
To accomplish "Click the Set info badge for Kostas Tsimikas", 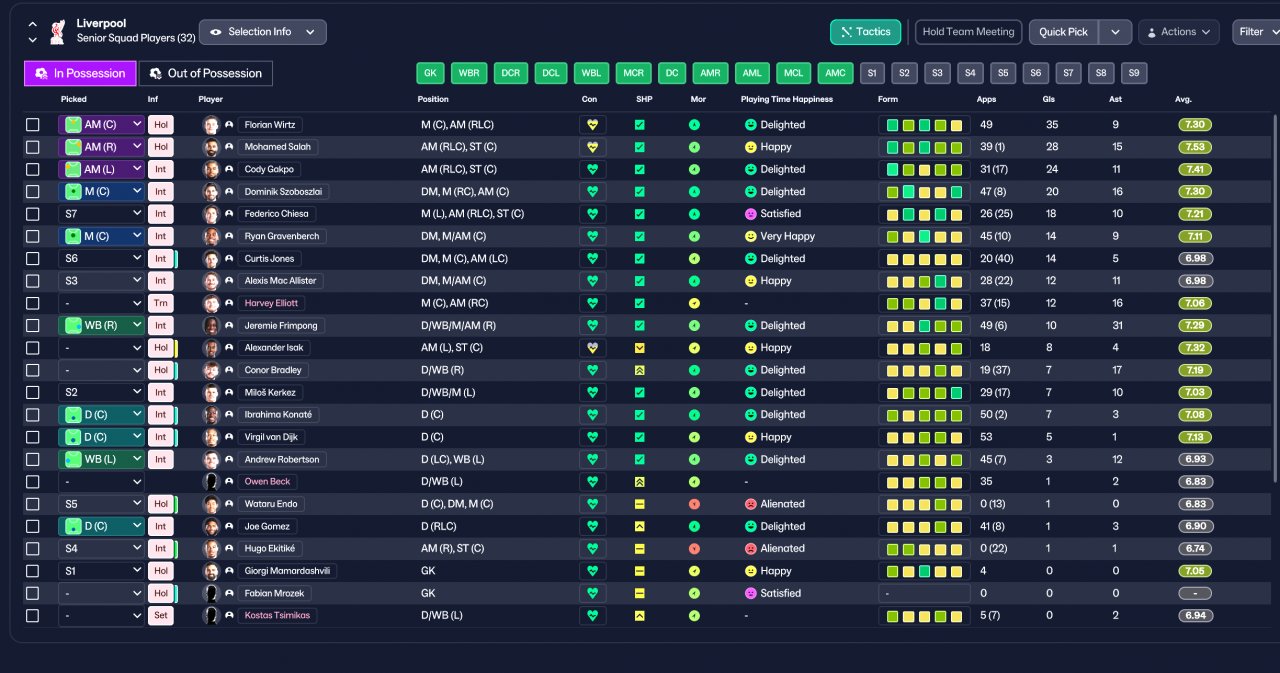I will [x=160, y=615].
